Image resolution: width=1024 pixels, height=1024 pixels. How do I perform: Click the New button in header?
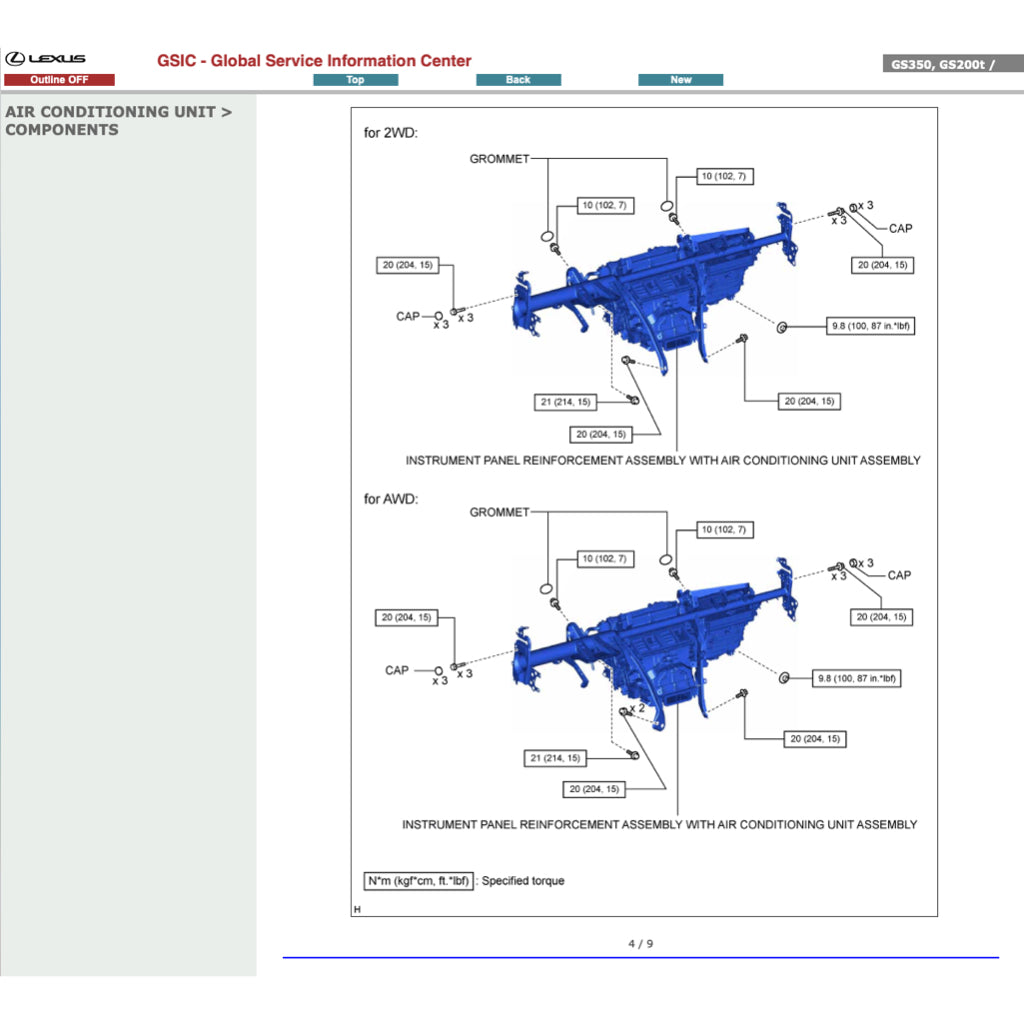click(x=680, y=80)
